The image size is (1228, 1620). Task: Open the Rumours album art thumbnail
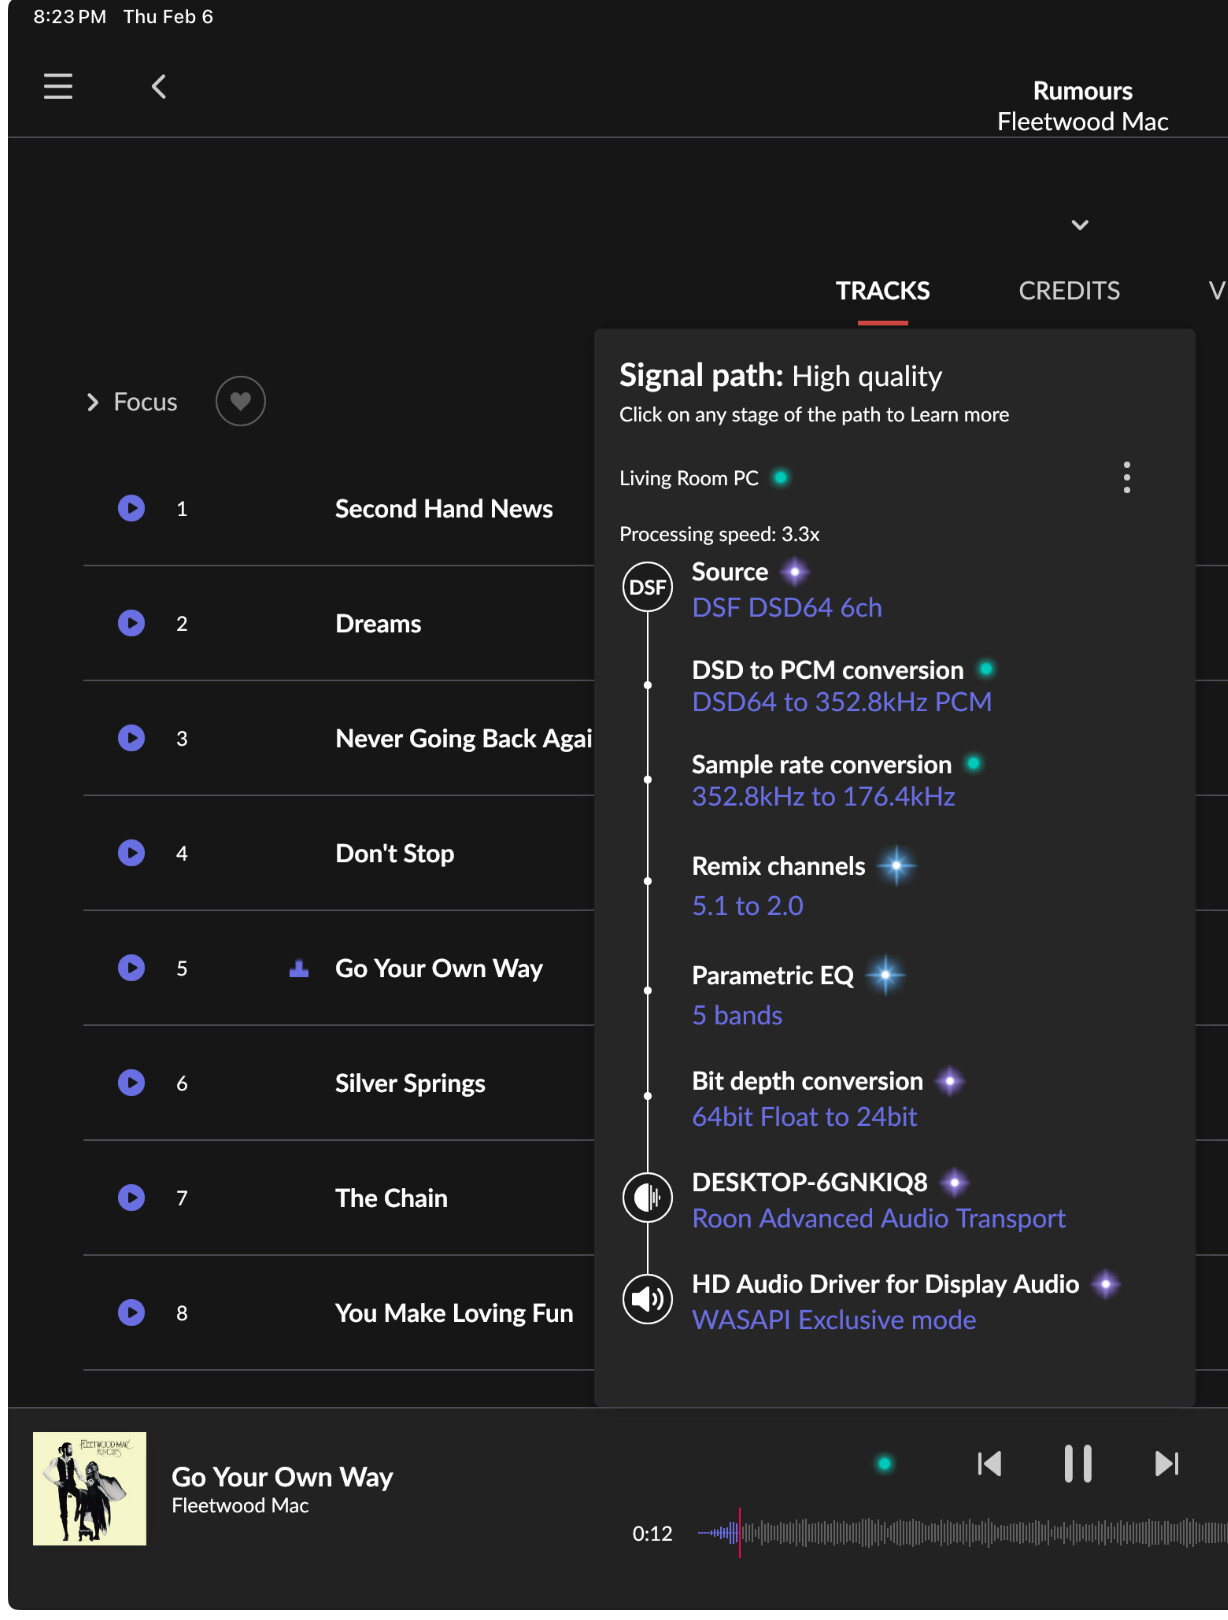(90, 1488)
